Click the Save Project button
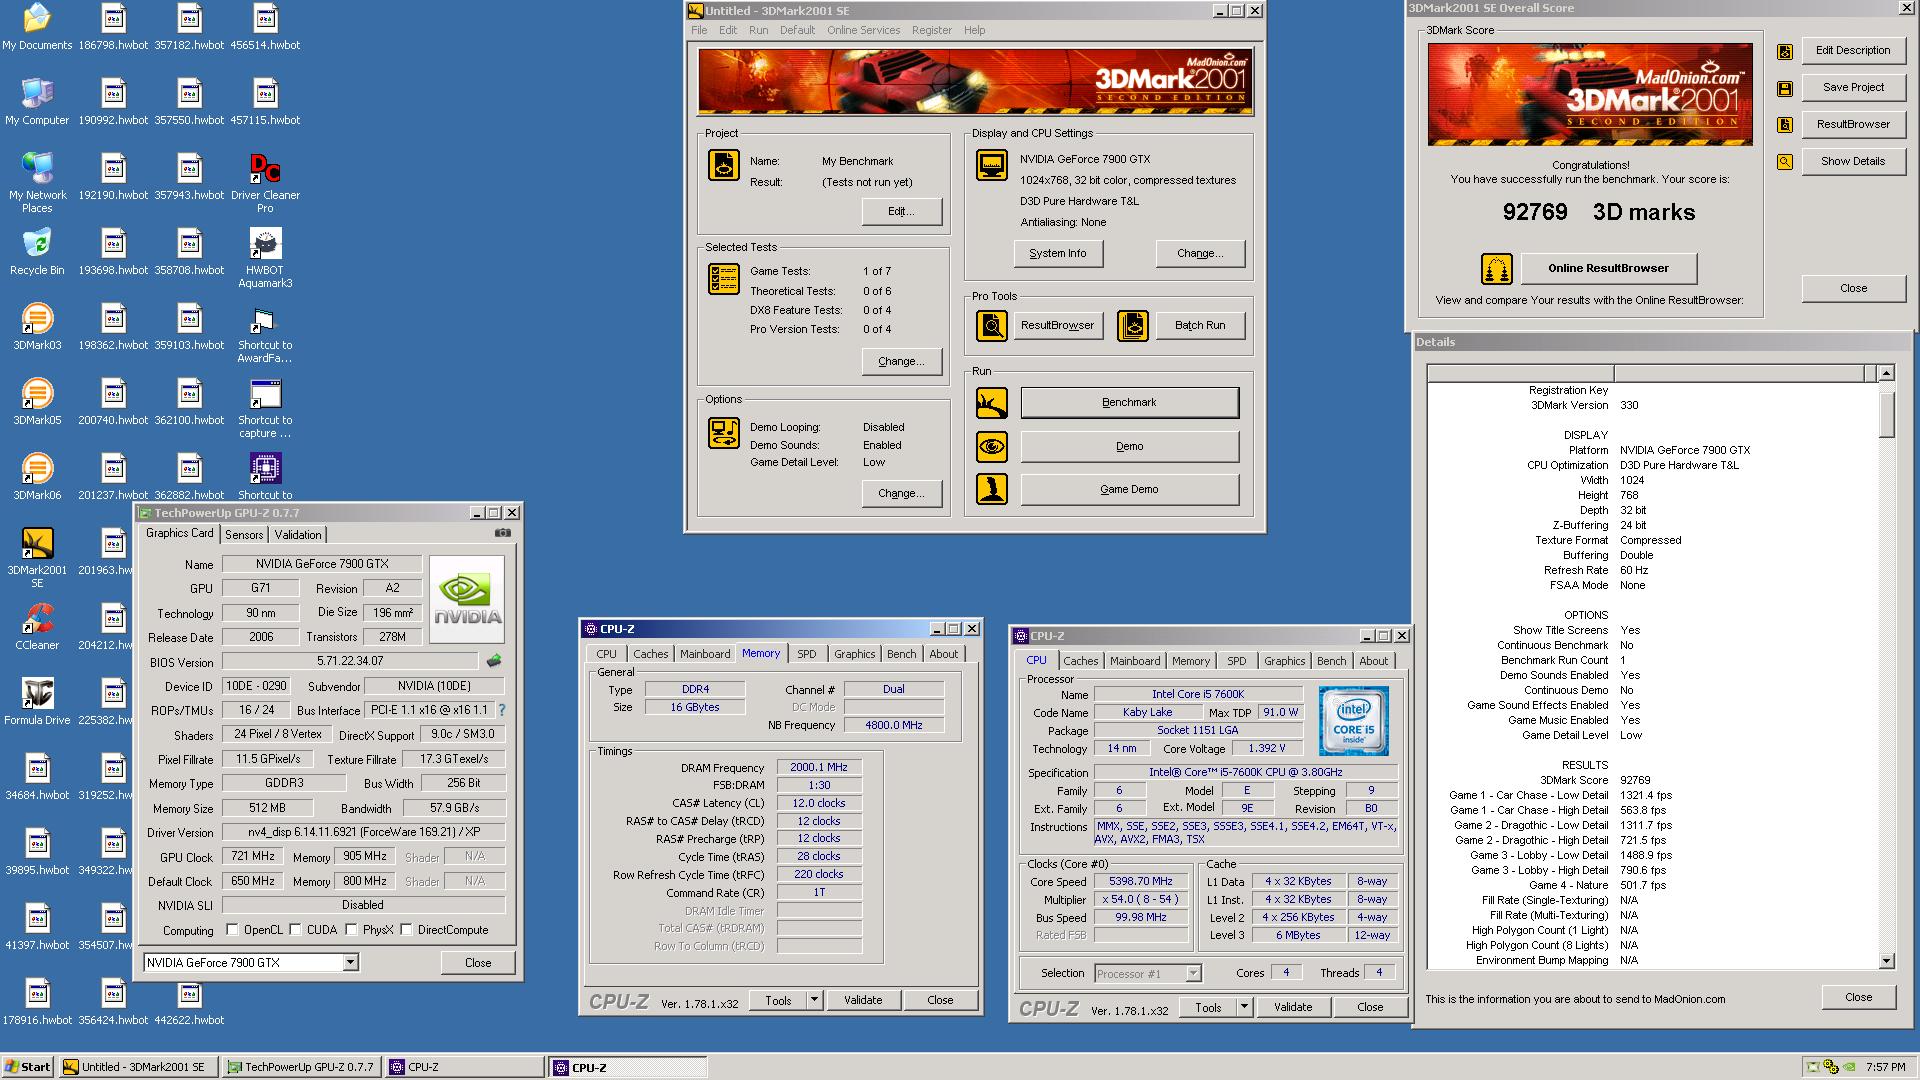Viewport: 1920px width, 1080px height. tap(1852, 87)
